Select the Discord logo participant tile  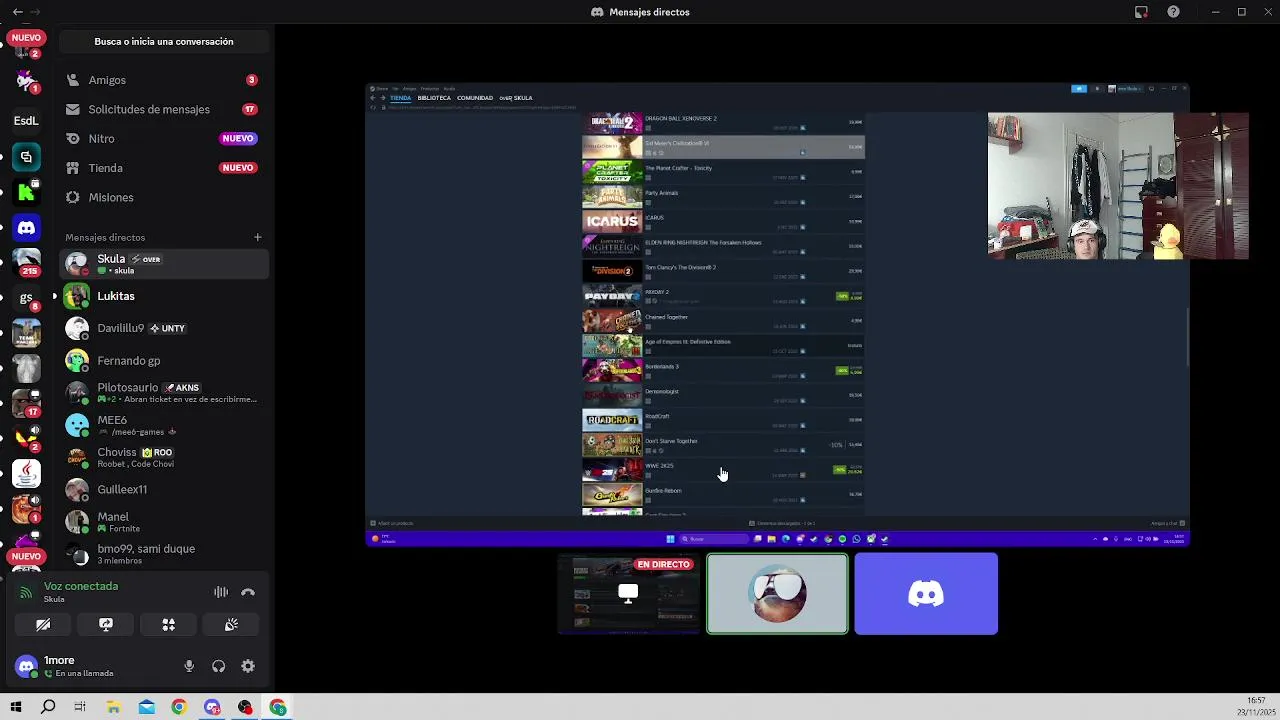click(926, 594)
